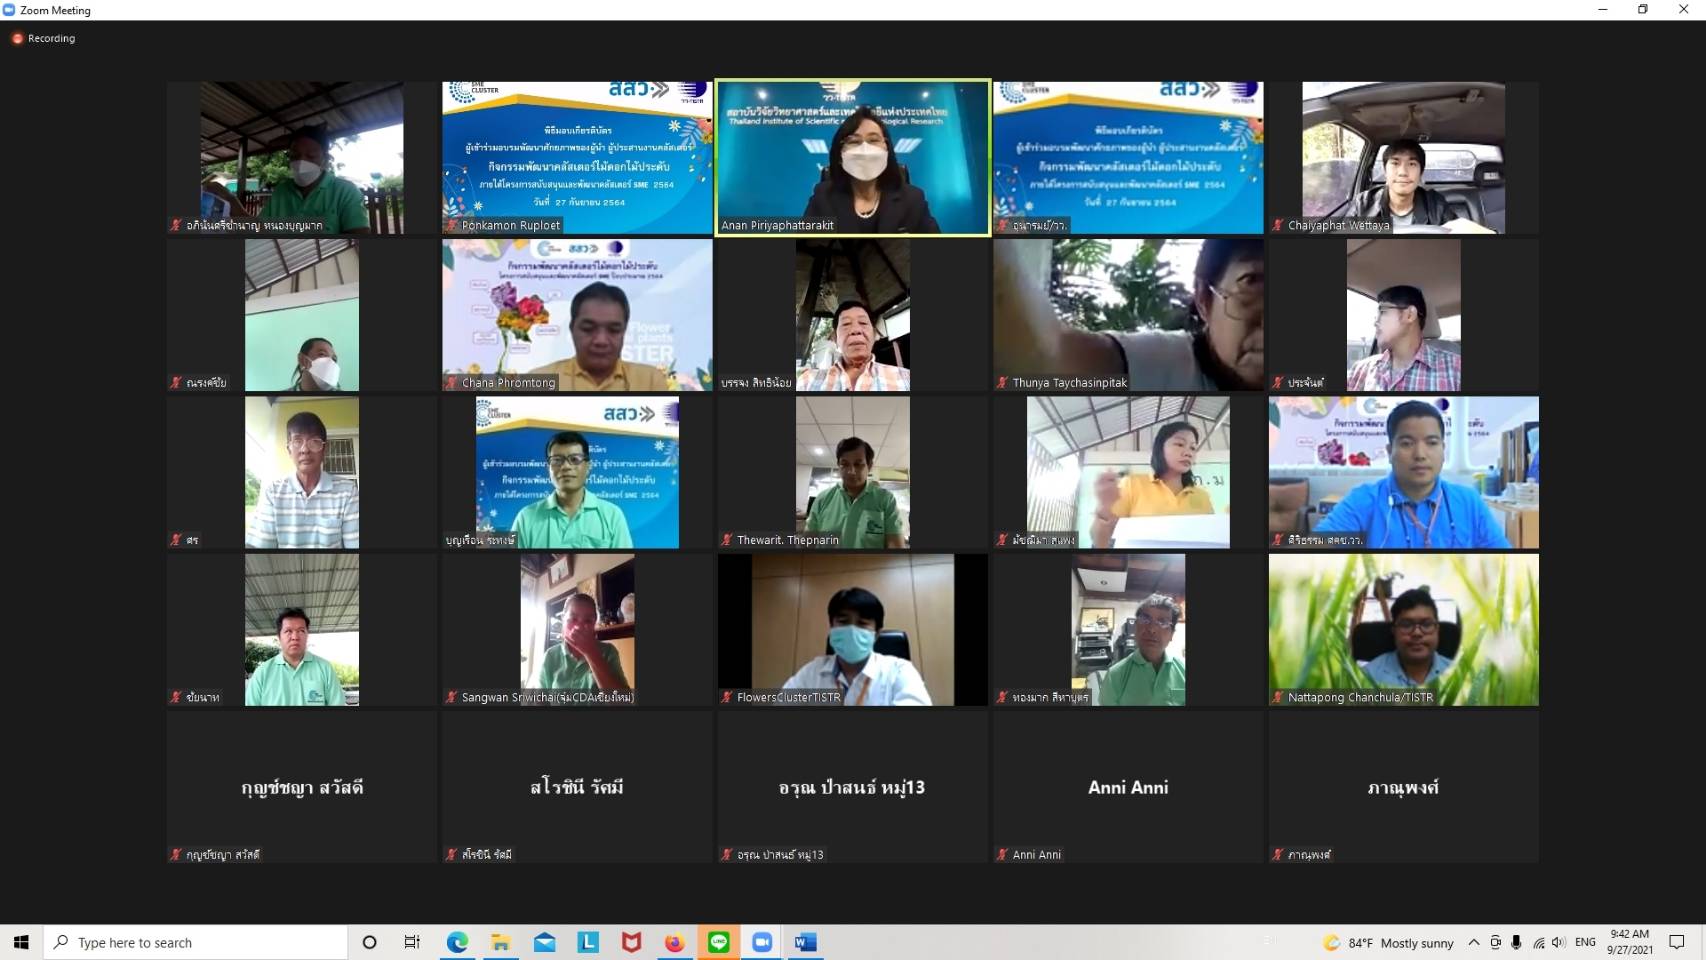Open the Windows Start menu
Image resolution: width=1706 pixels, height=960 pixels.
21,942
